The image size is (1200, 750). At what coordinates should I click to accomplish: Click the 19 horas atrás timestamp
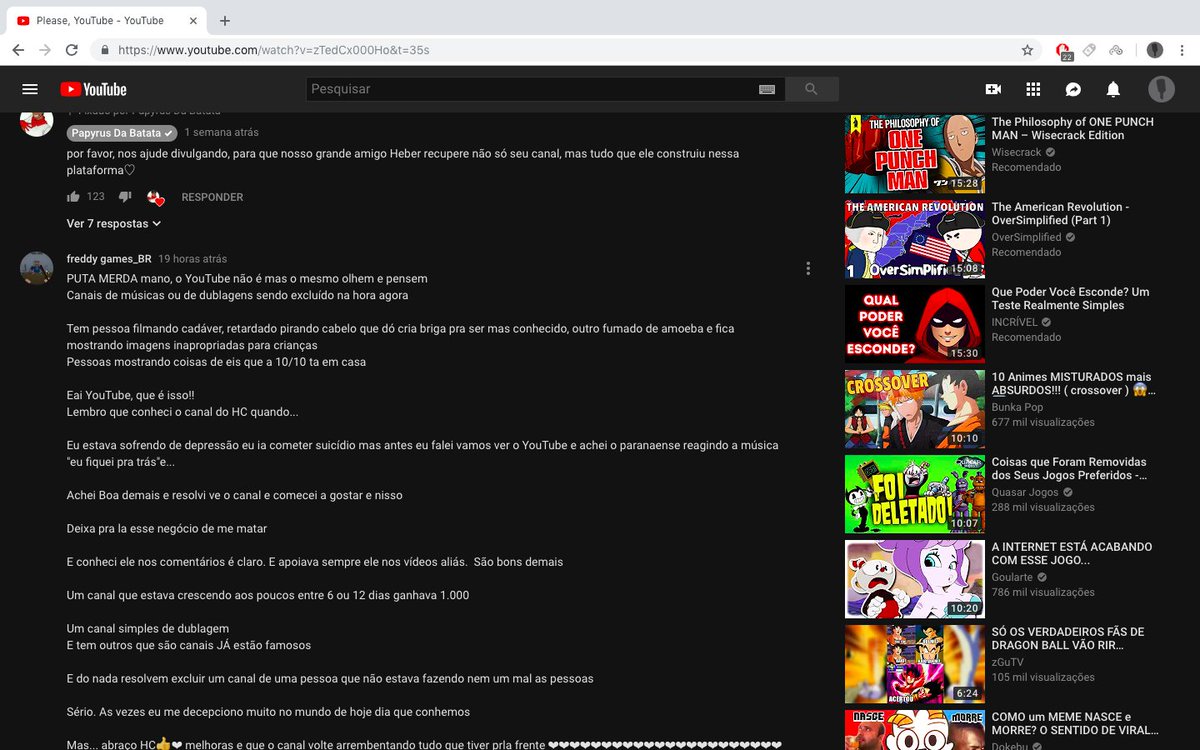(x=192, y=258)
